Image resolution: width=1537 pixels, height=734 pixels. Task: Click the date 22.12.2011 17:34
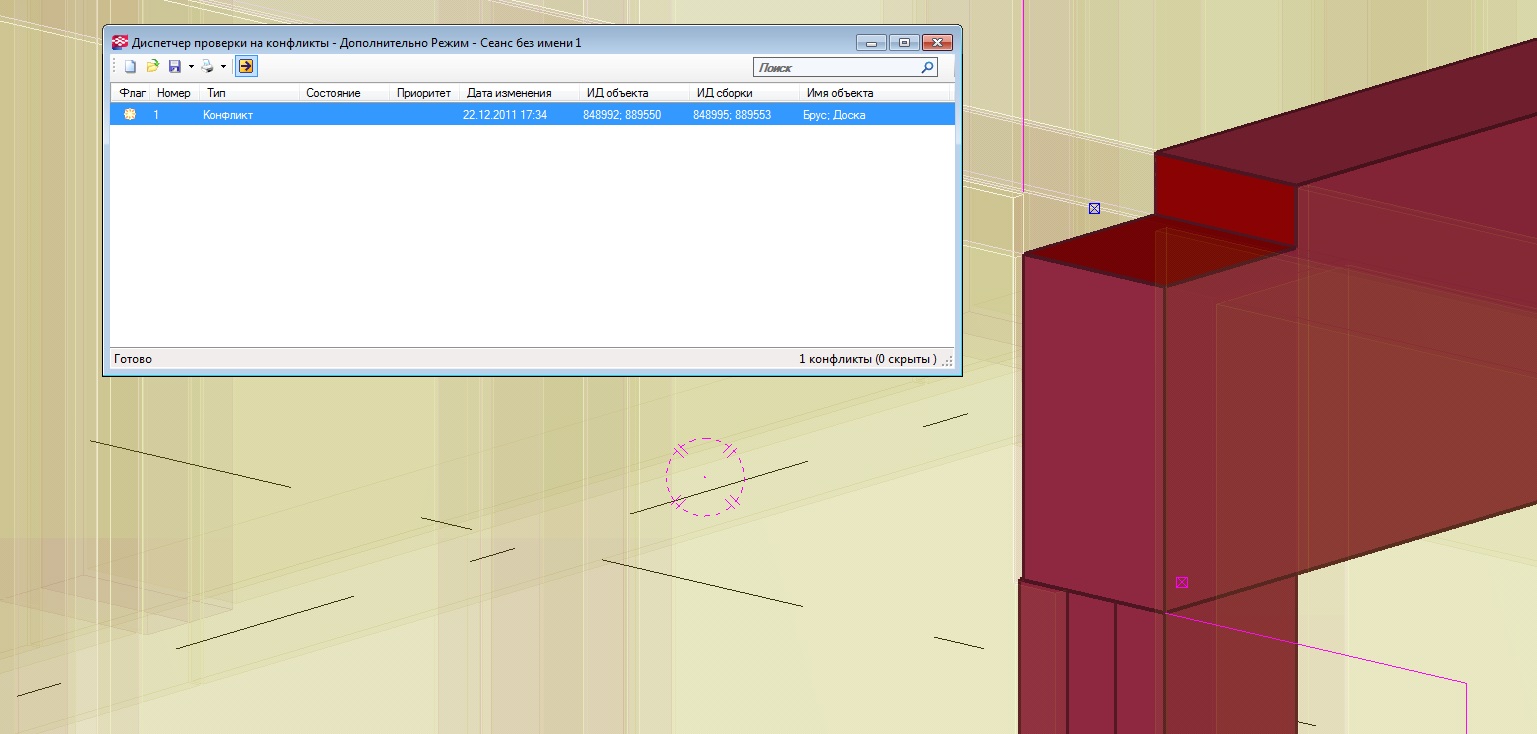pyautogui.click(x=505, y=115)
